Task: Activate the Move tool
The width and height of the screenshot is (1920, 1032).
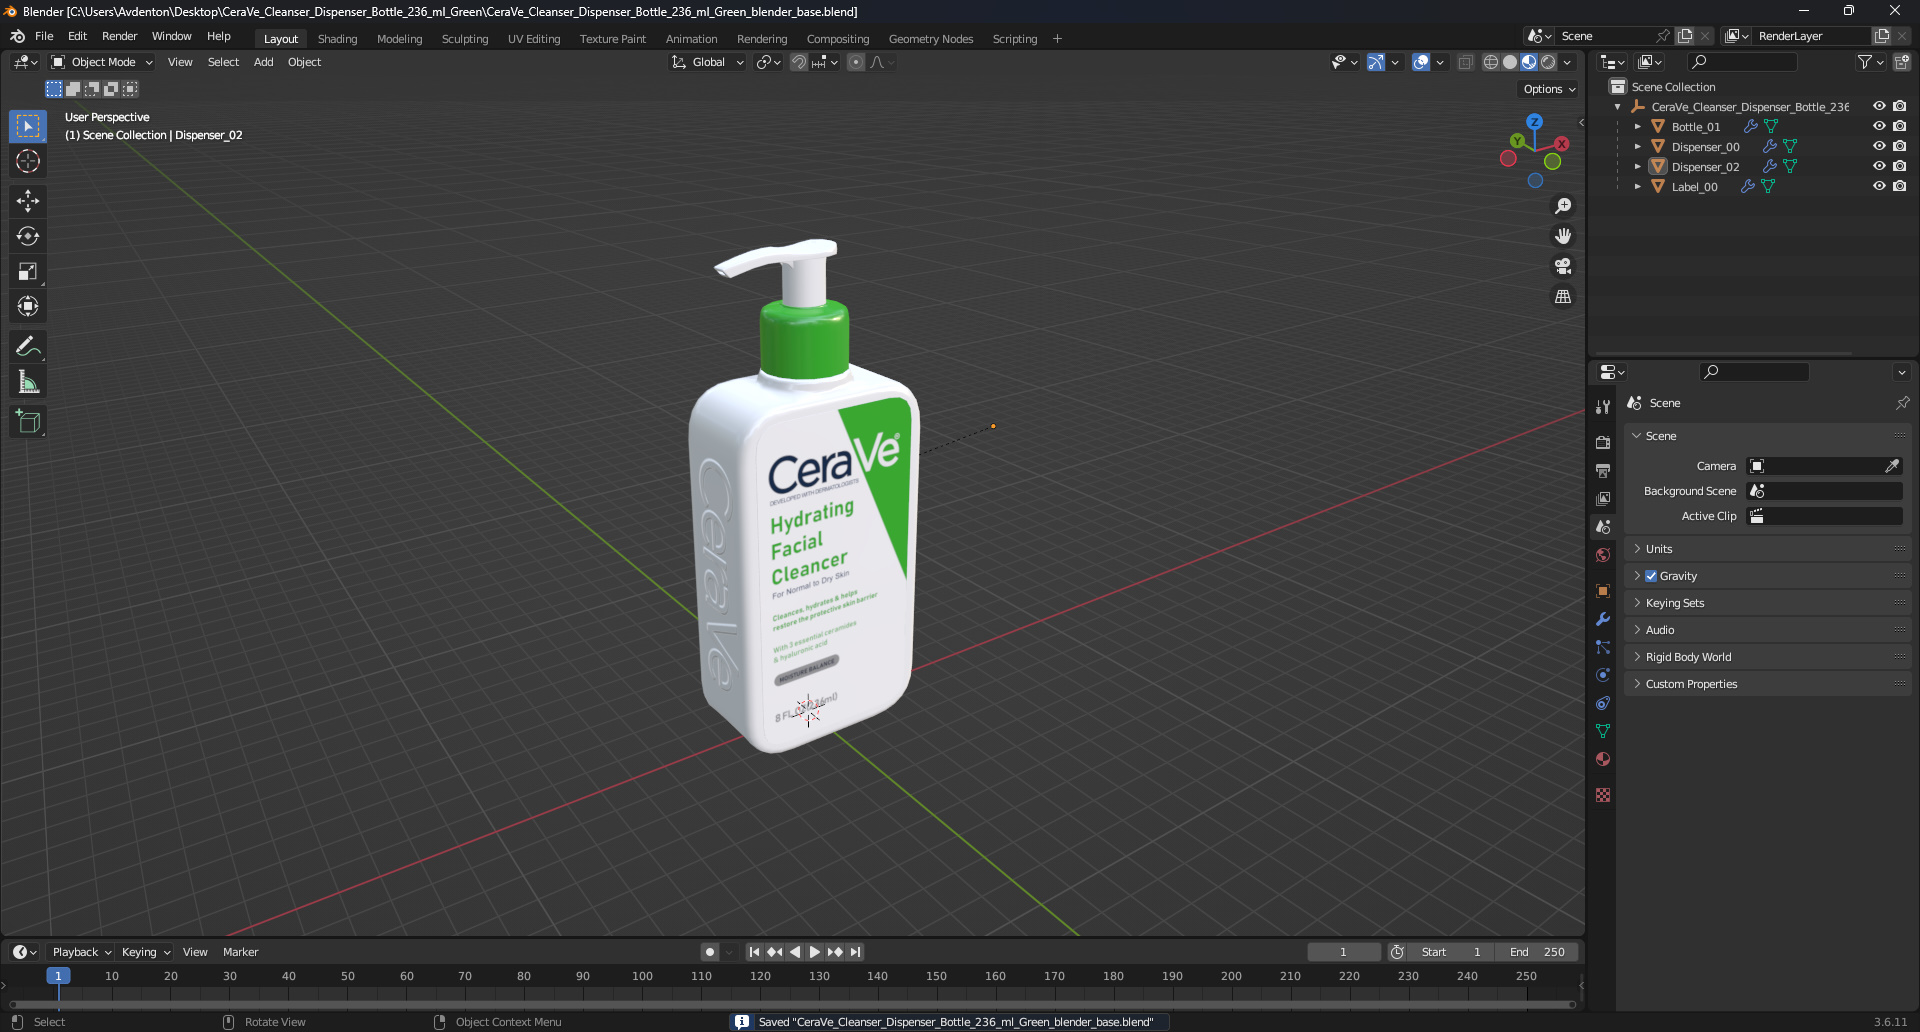Action: click(x=28, y=201)
